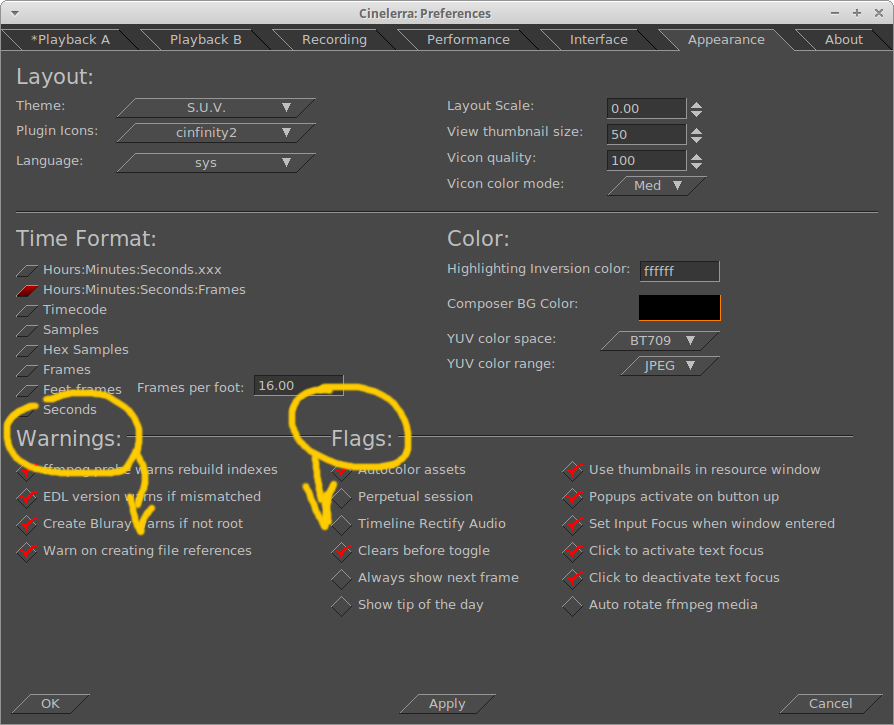Click the Highlighting Inversion color text field

click(679, 271)
